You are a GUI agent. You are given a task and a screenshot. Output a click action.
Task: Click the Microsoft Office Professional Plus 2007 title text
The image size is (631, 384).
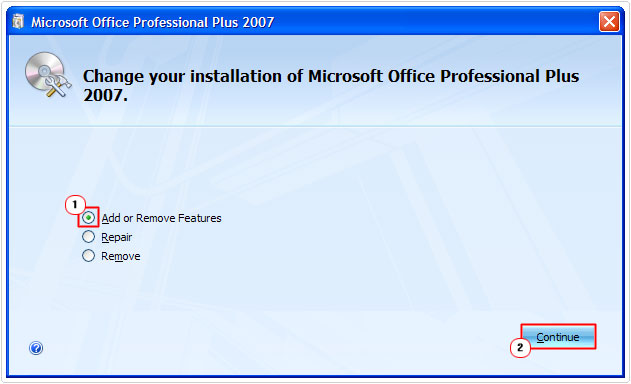(x=153, y=22)
